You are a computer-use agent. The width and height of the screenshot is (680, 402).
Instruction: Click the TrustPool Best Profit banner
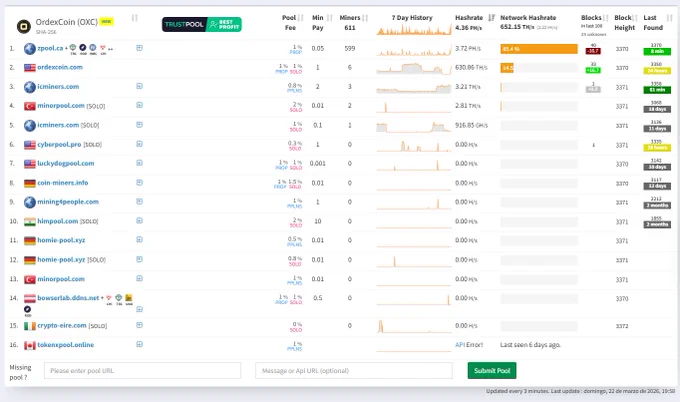(202, 24)
